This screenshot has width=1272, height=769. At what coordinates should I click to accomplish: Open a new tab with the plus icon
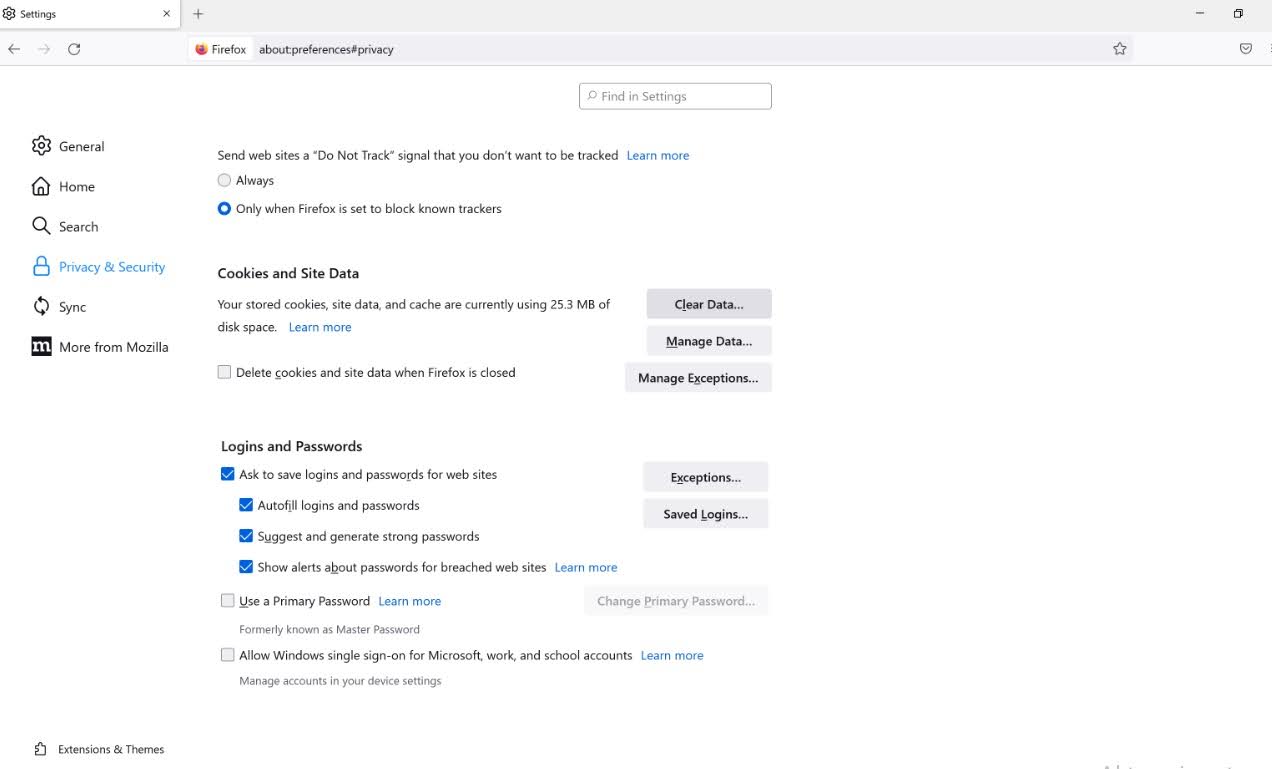point(198,14)
